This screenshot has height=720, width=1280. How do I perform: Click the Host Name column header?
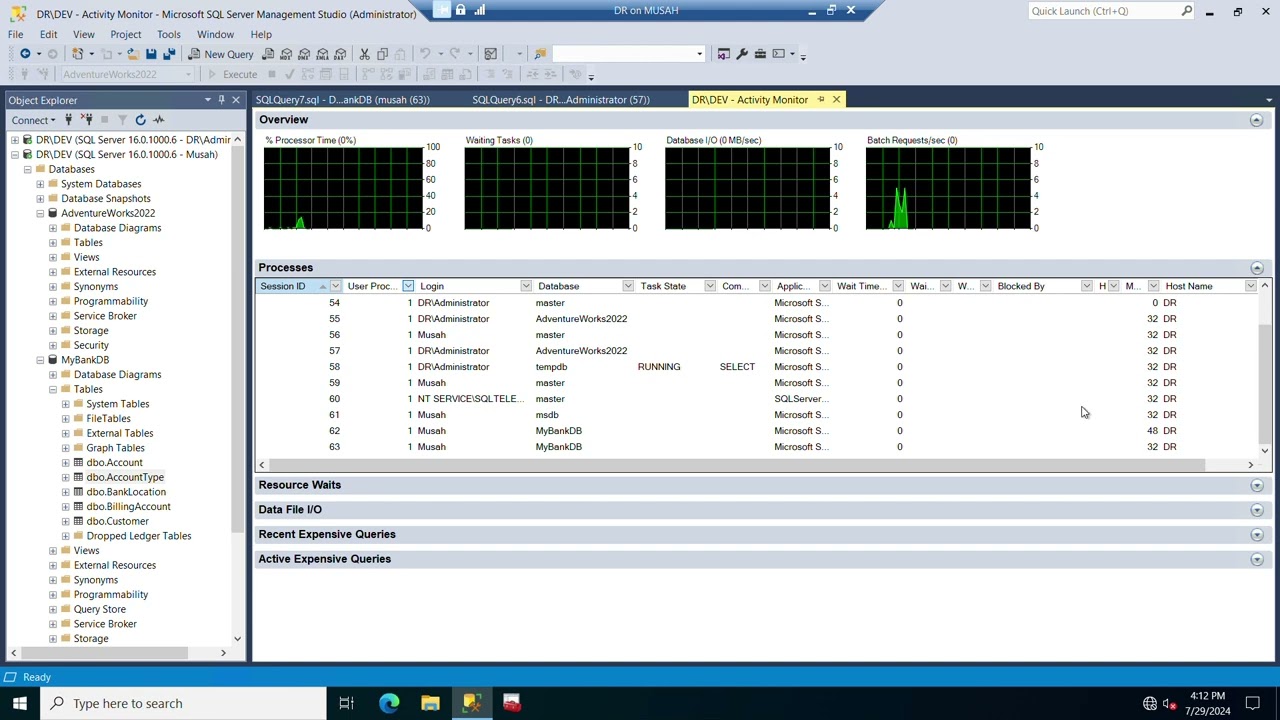point(1188,286)
